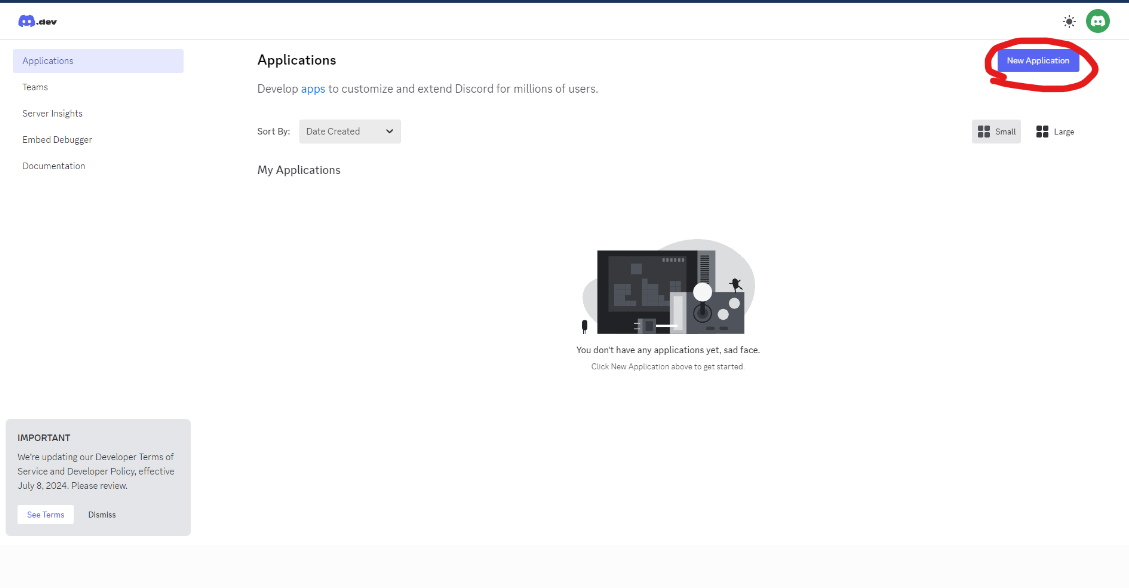Click the 'My Applications' heading
This screenshot has height=588, width=1129.
point(299,170)
